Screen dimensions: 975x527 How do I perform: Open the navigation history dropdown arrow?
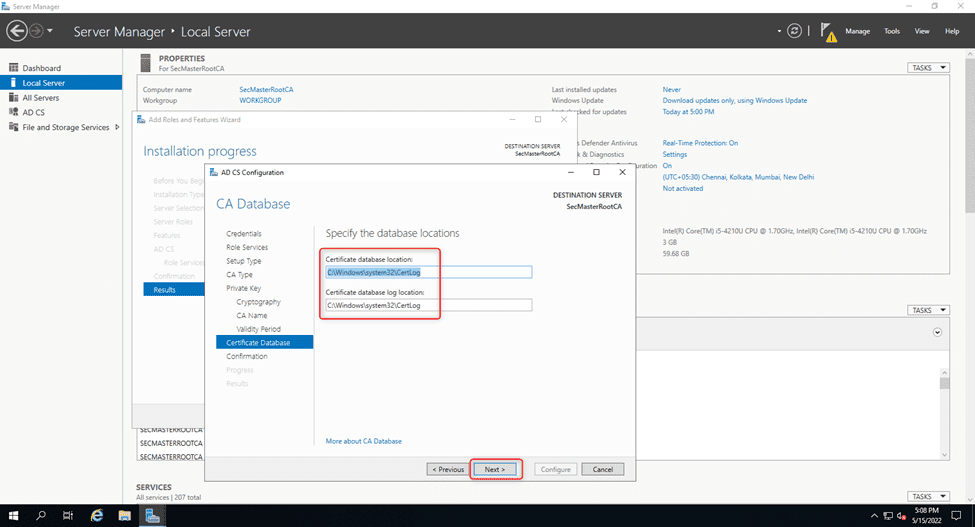pyautogui.click(x=50, y=30)
